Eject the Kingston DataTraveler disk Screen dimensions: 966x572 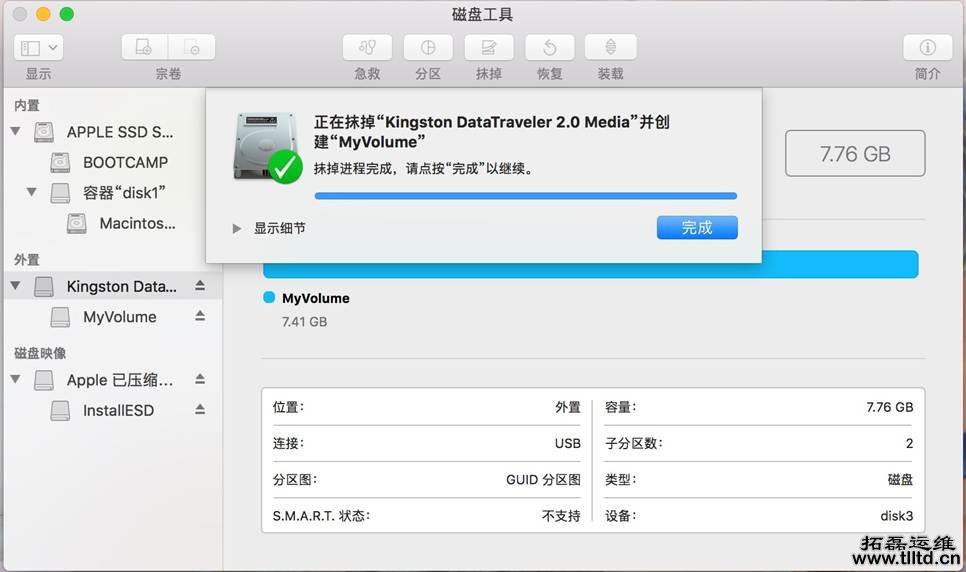pos(200,285)
